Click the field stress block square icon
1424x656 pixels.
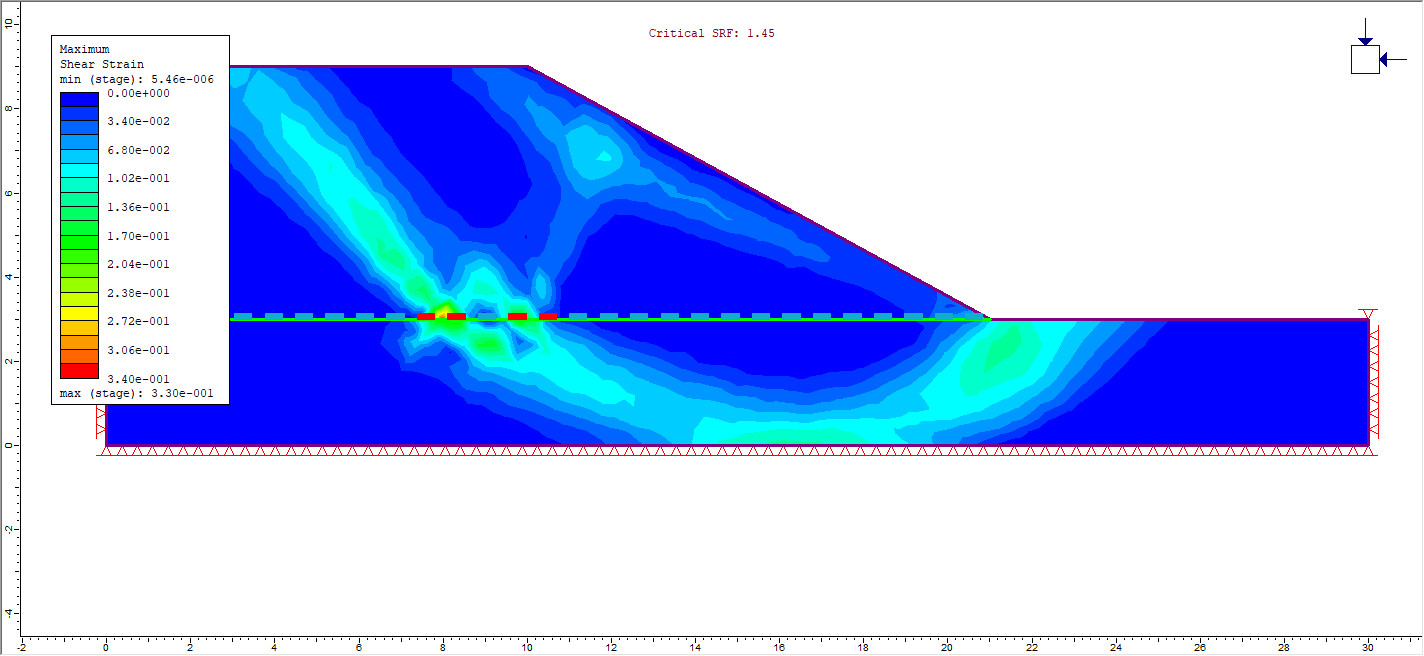pyautogui.click(x=1365, y=60)
